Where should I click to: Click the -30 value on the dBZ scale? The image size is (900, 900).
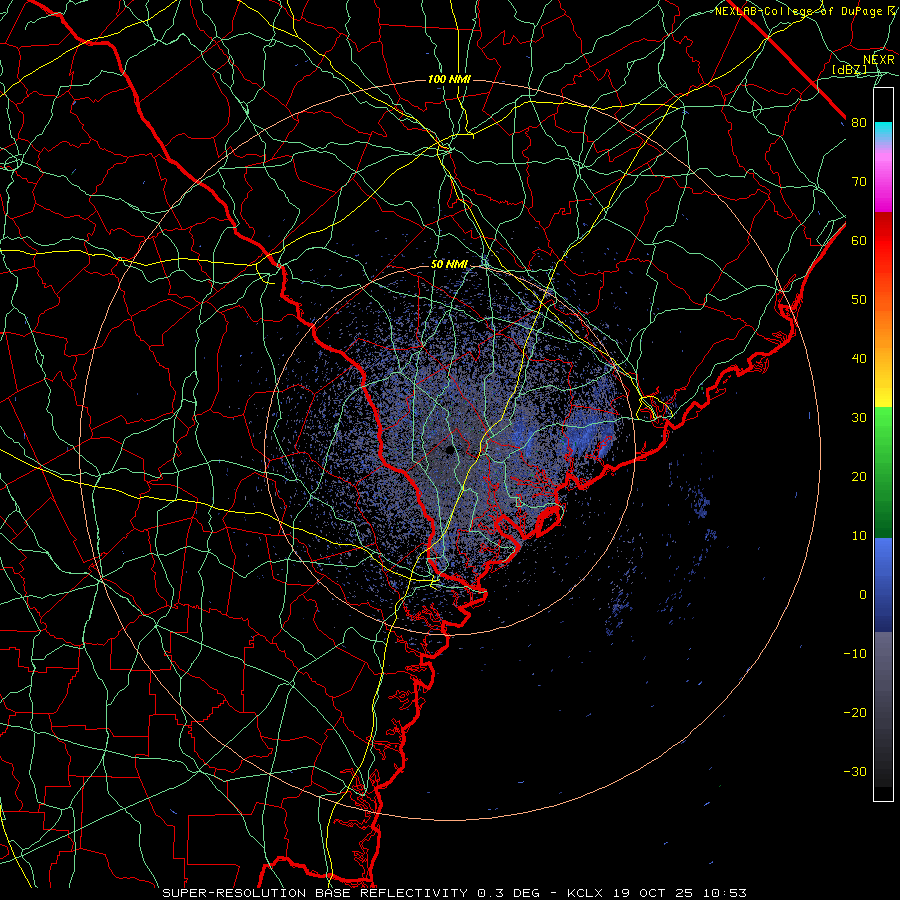[x=855, y=771]
